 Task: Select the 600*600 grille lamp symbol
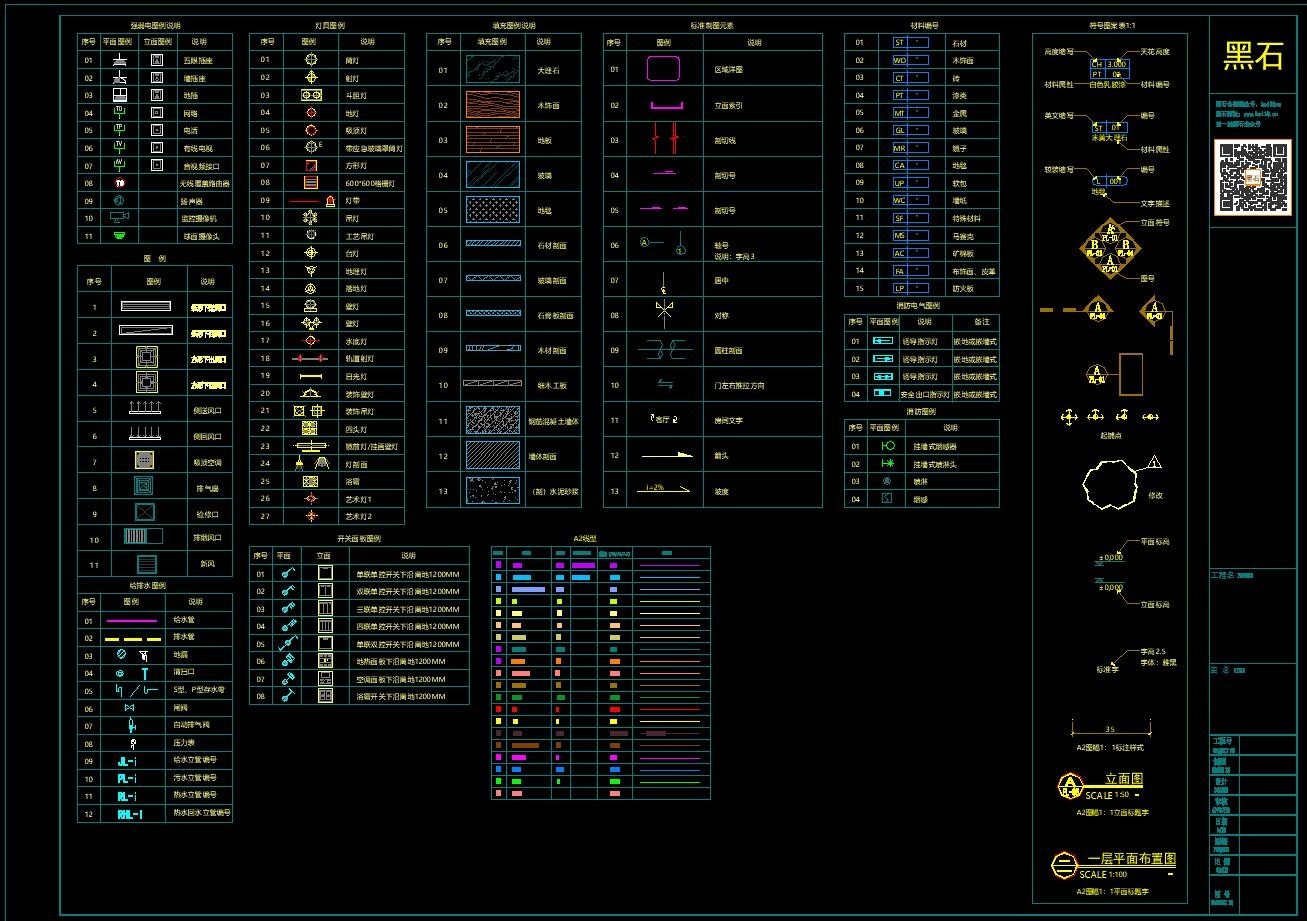coord(311,183)
